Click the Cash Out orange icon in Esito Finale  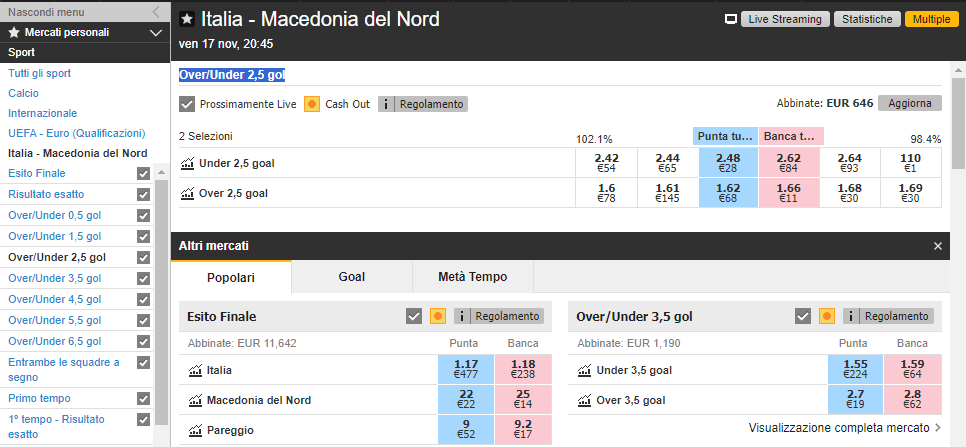437,316
